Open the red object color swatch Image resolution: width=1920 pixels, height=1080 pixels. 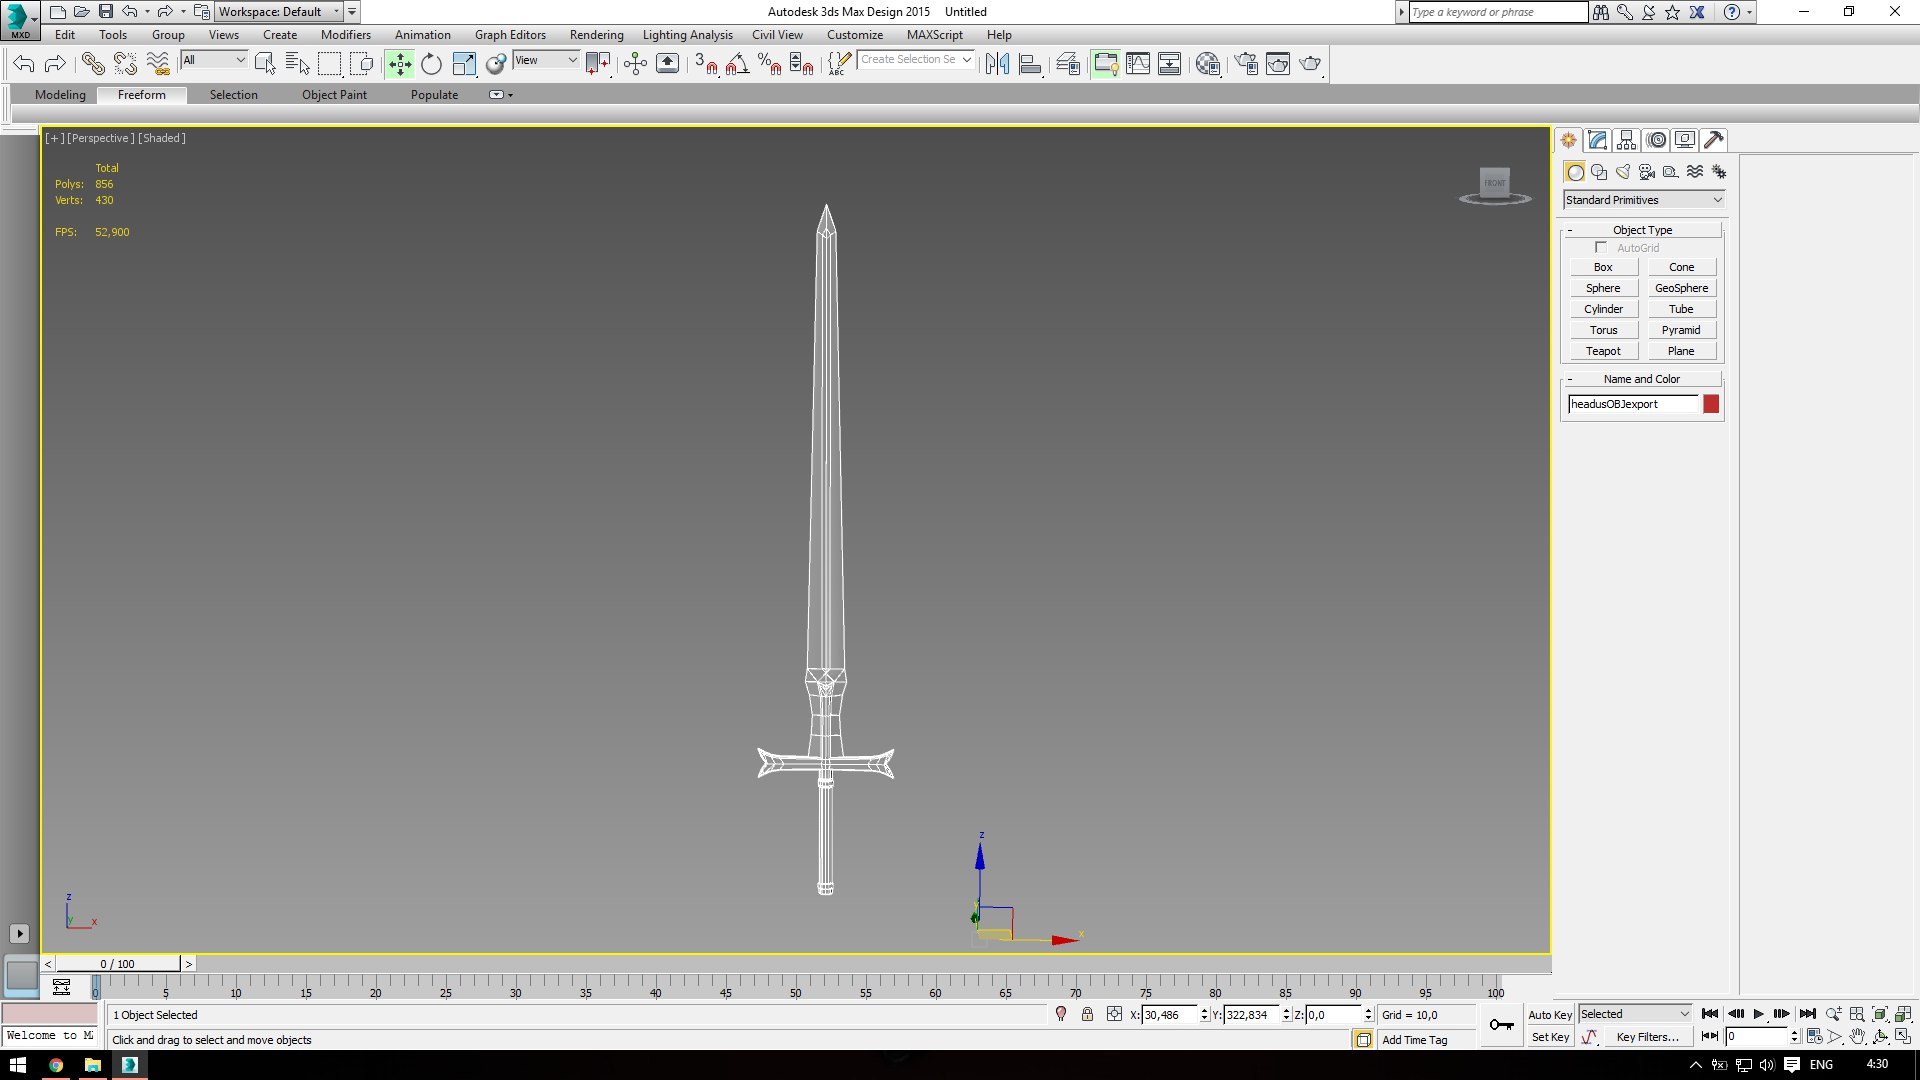click(1711, 404)
